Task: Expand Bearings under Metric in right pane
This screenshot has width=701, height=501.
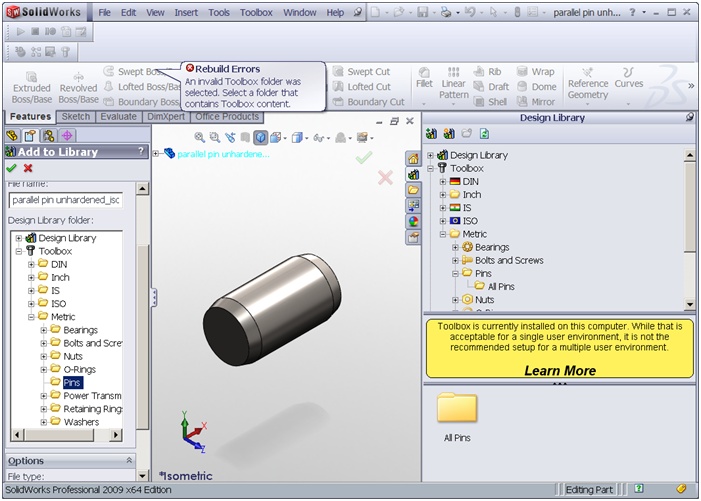Action: (455, 247)
